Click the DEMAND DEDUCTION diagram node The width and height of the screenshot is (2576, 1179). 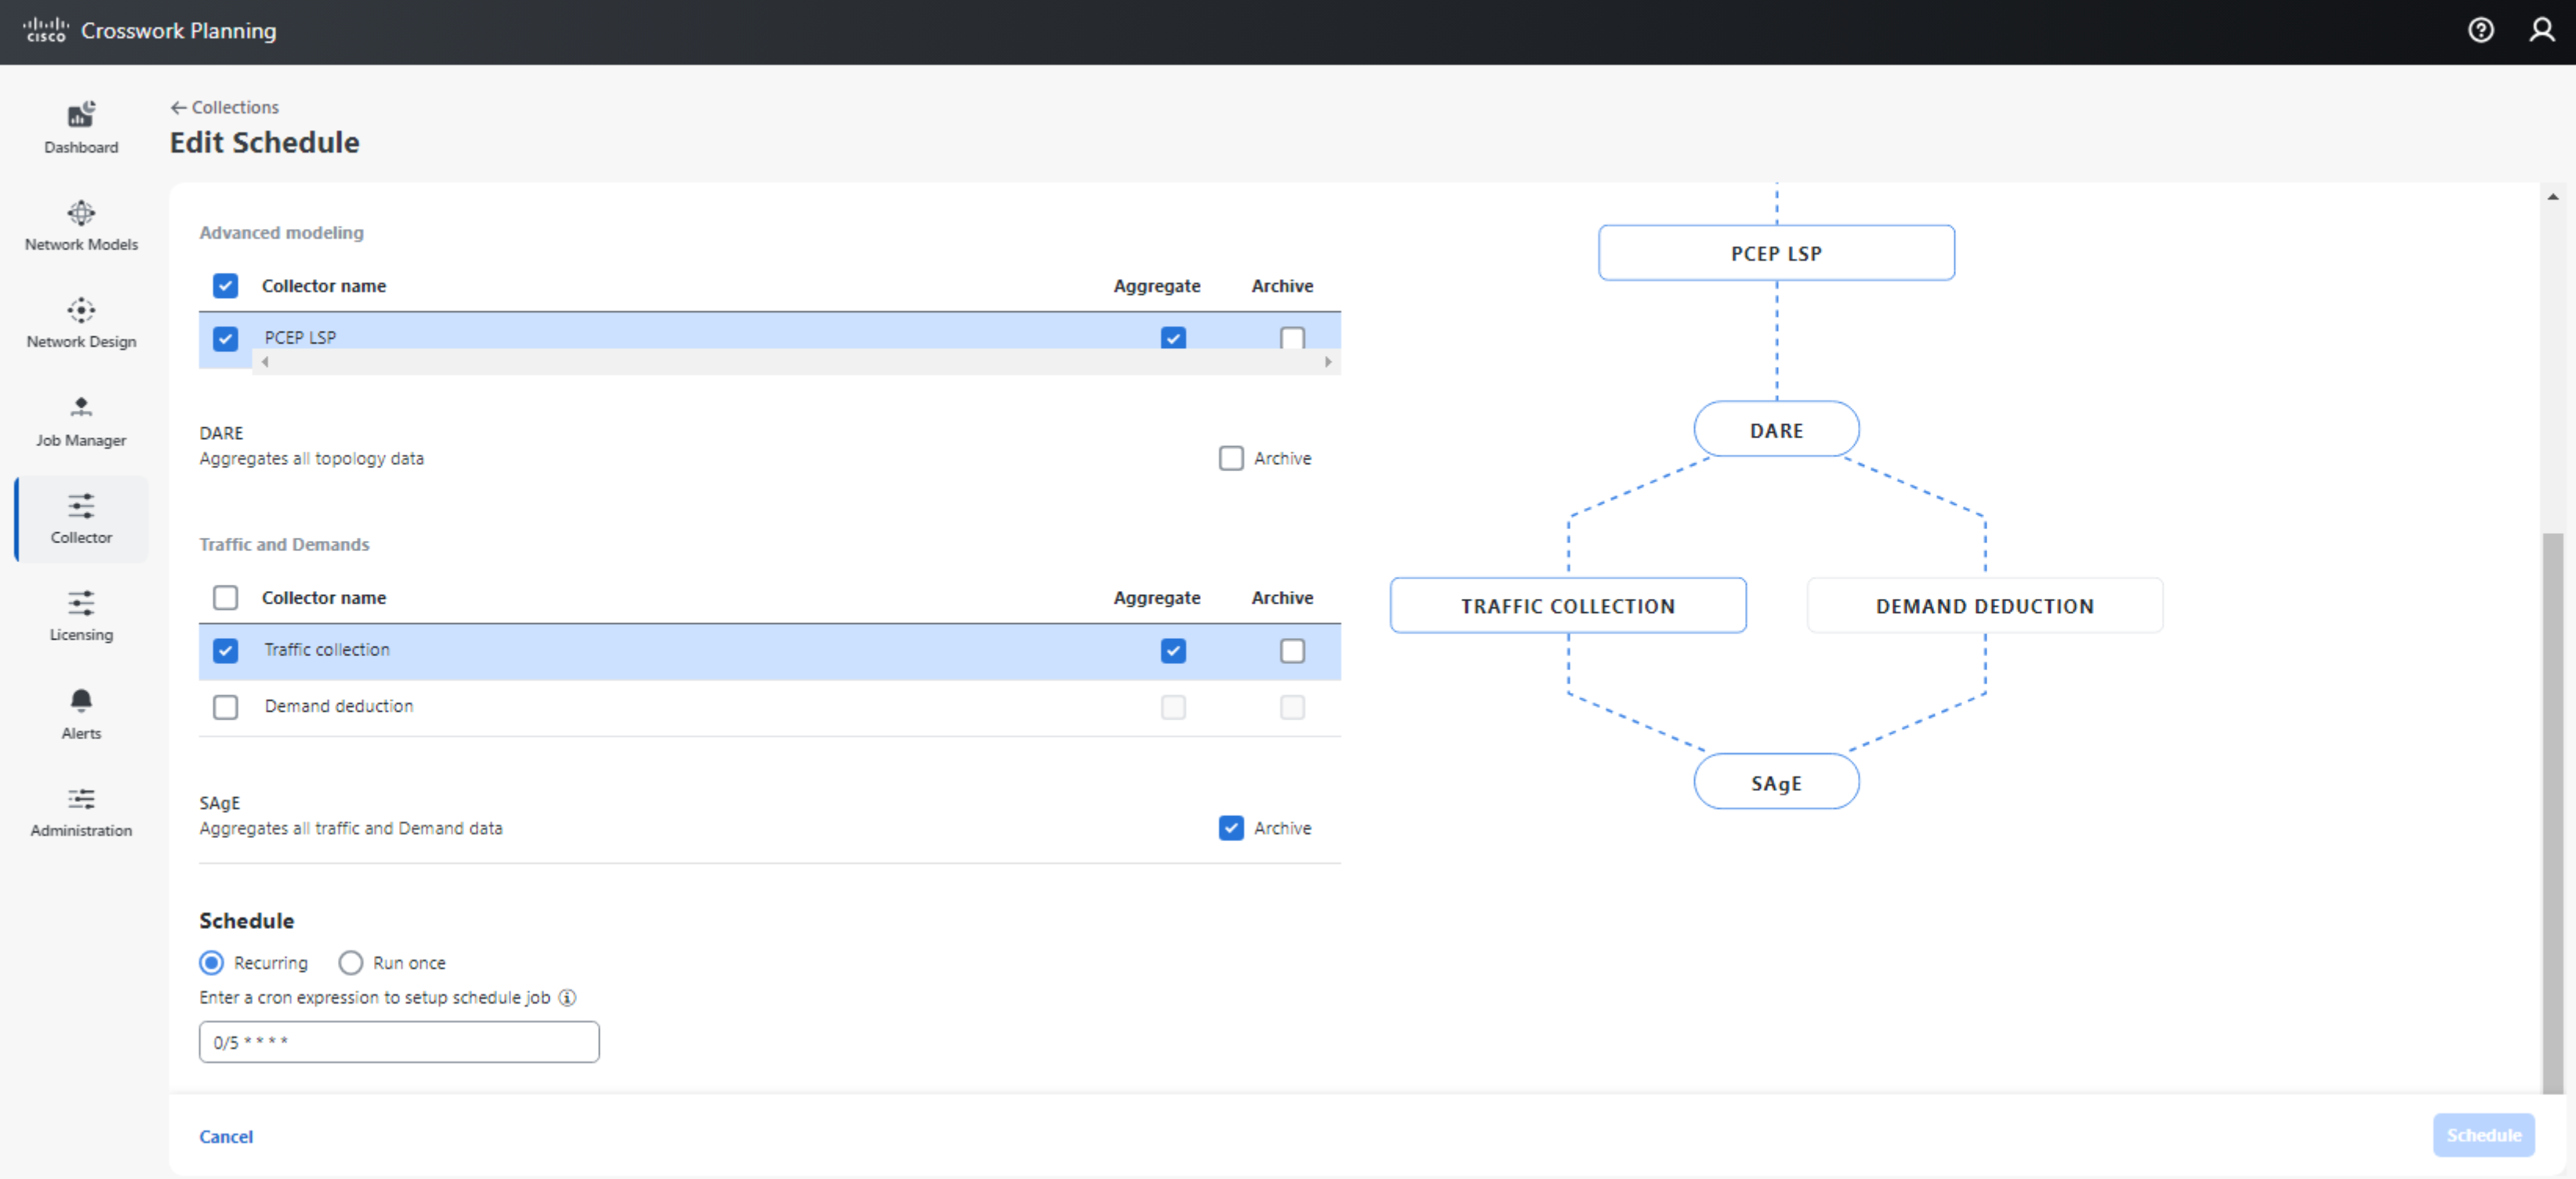1984,606
